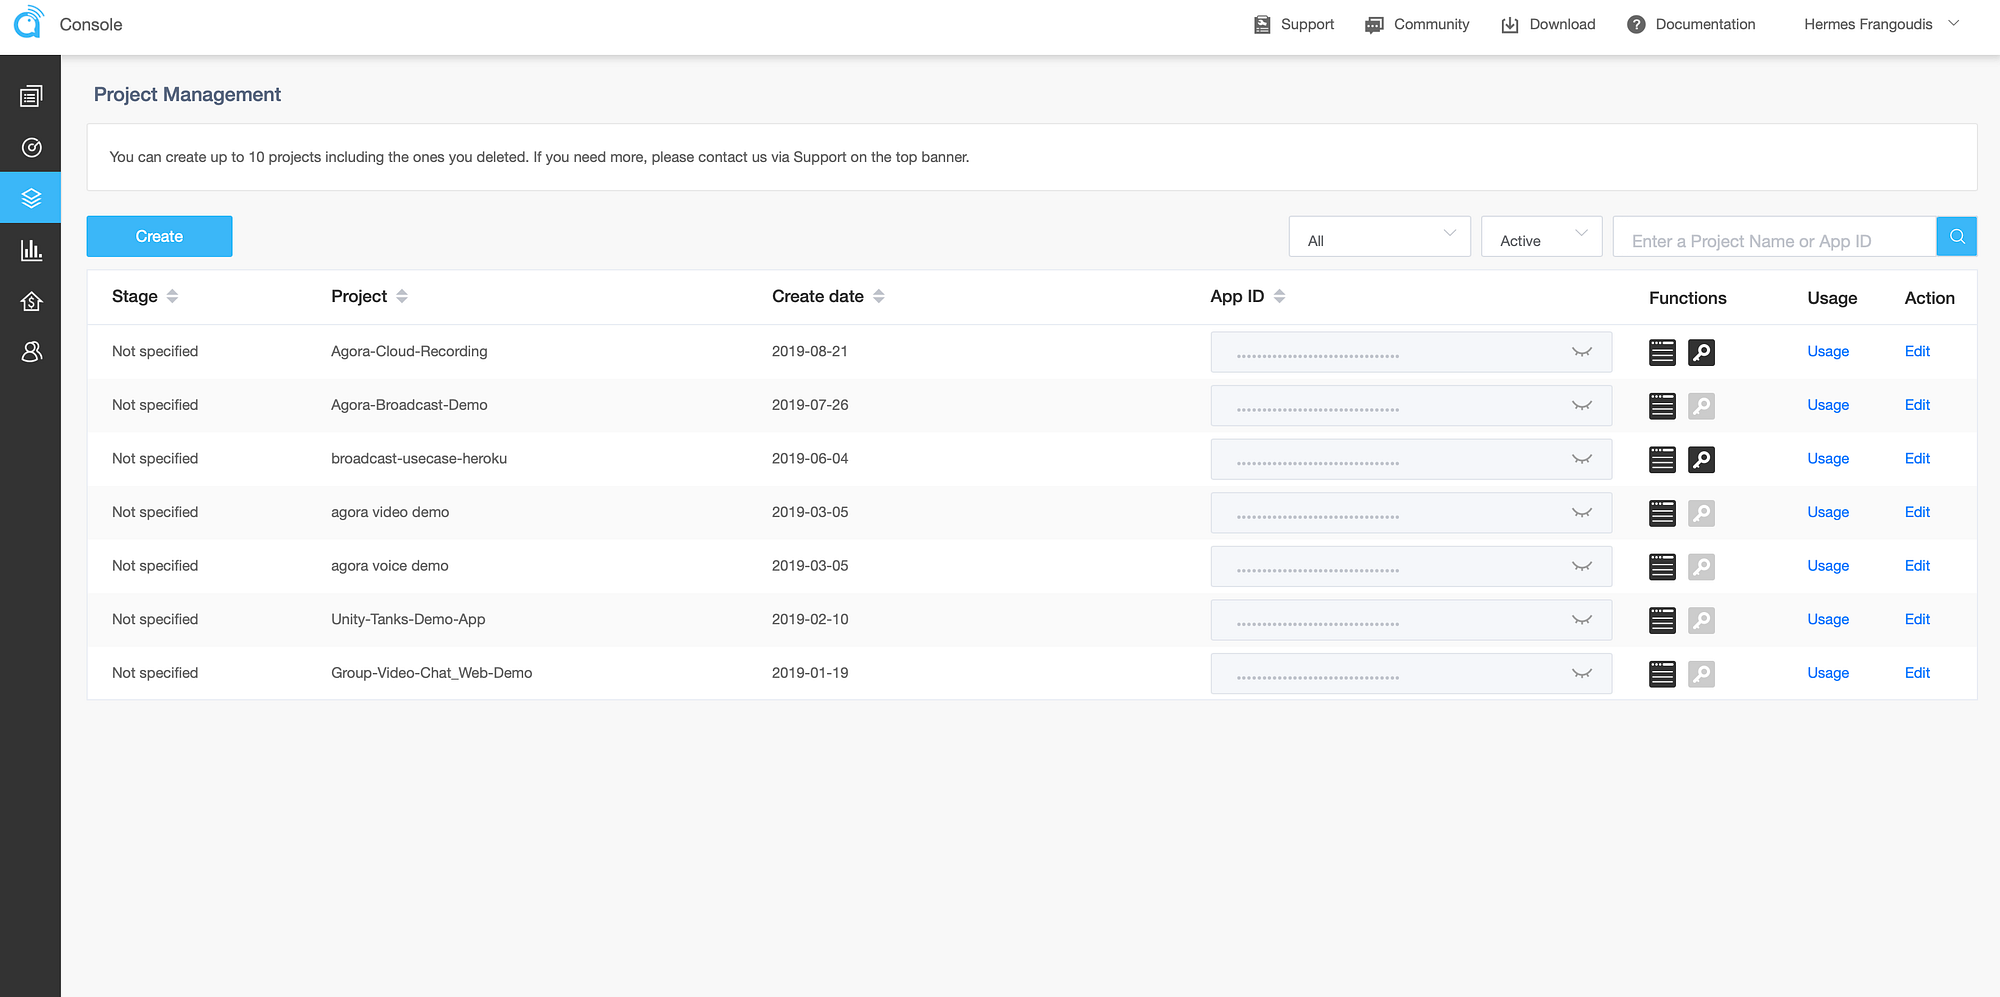Open the overview document icon in the sidebar
2000x997 pixels.
pos(31,96)
